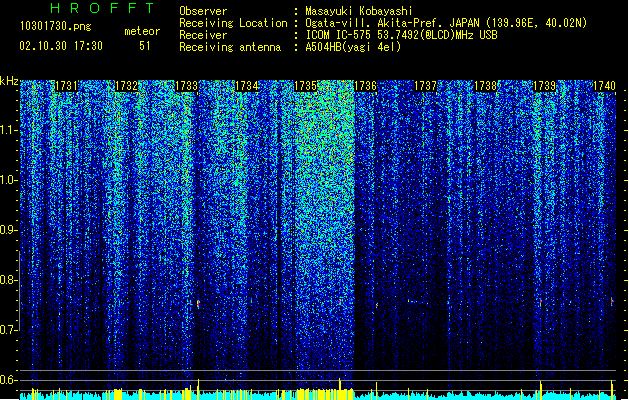Screen dimensions: 629x400
Task: Click the Observer label
Action: point(203,11)
